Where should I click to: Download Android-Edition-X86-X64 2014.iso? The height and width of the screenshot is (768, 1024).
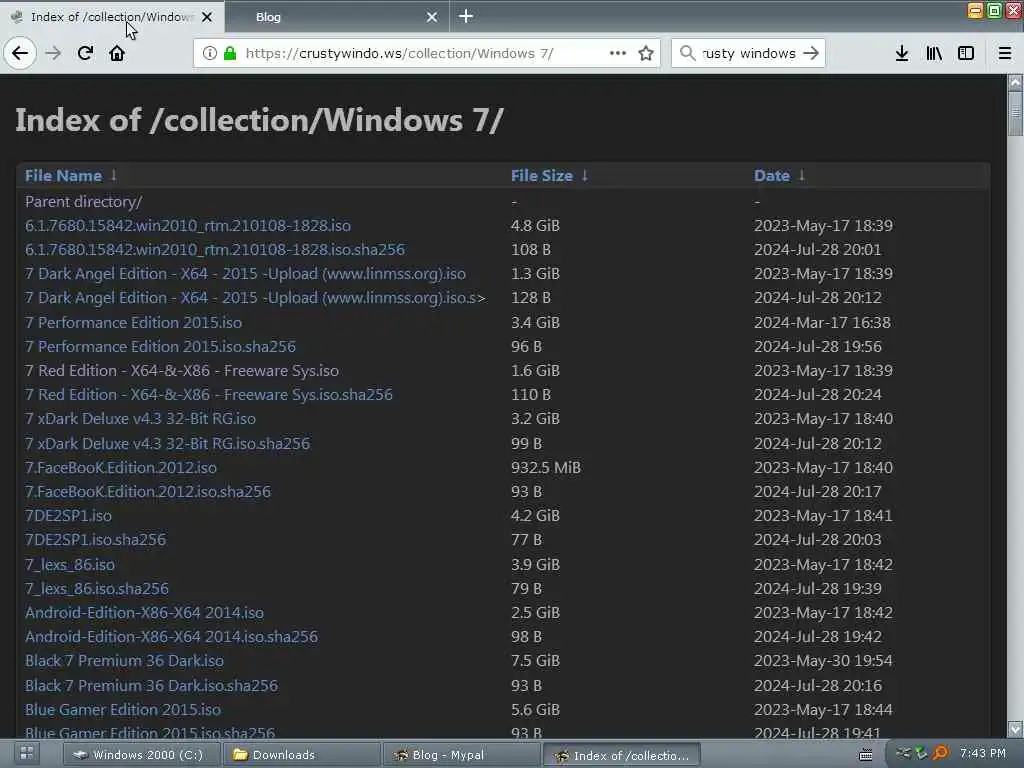[x=144, y=613]
